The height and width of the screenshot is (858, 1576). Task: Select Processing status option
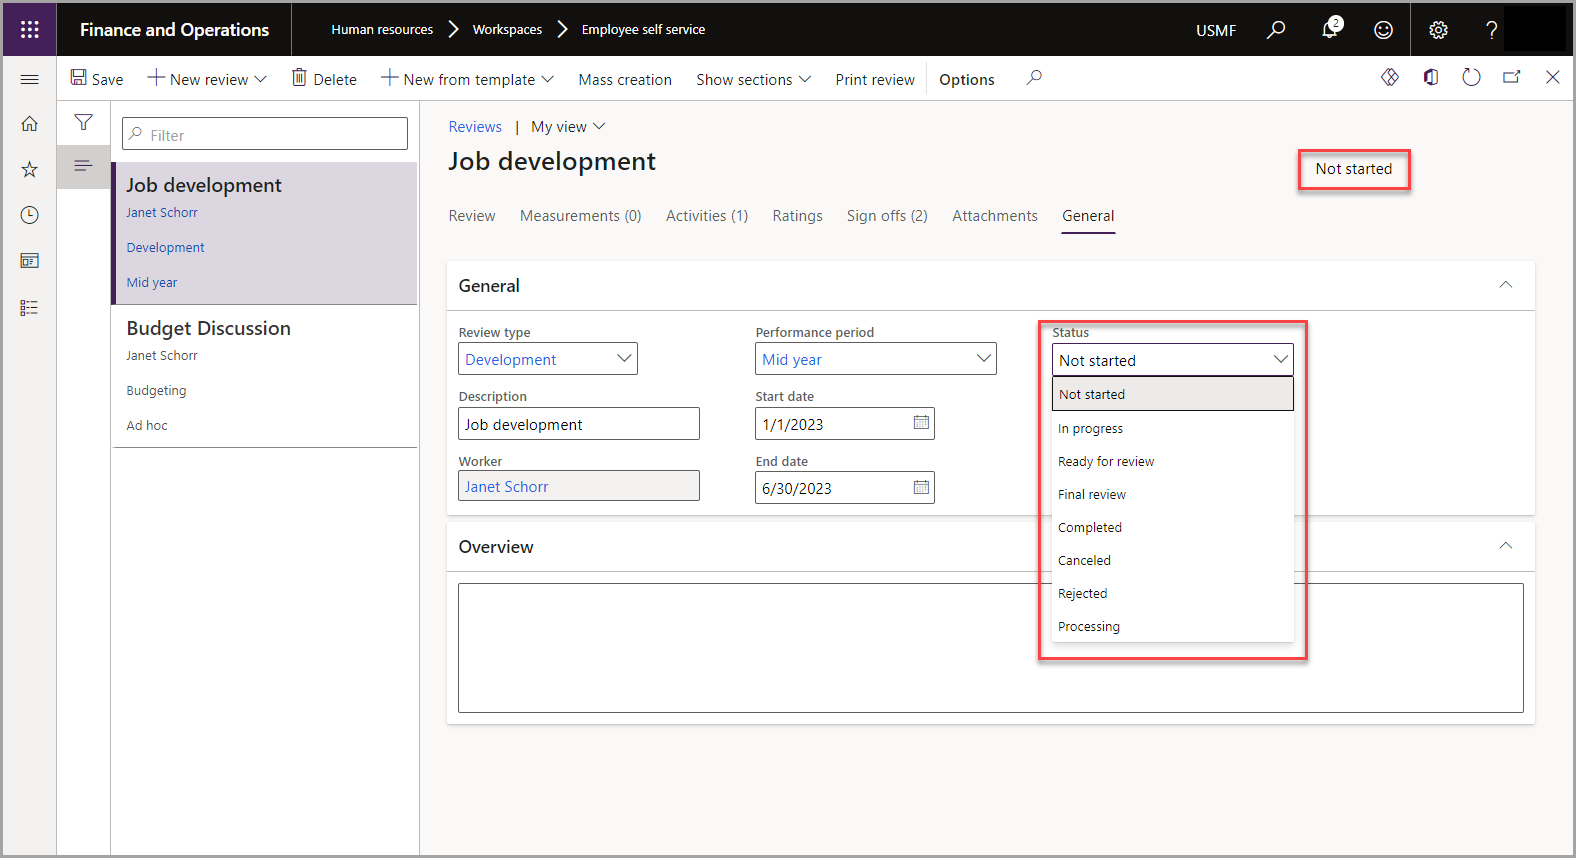(1173, 626)
